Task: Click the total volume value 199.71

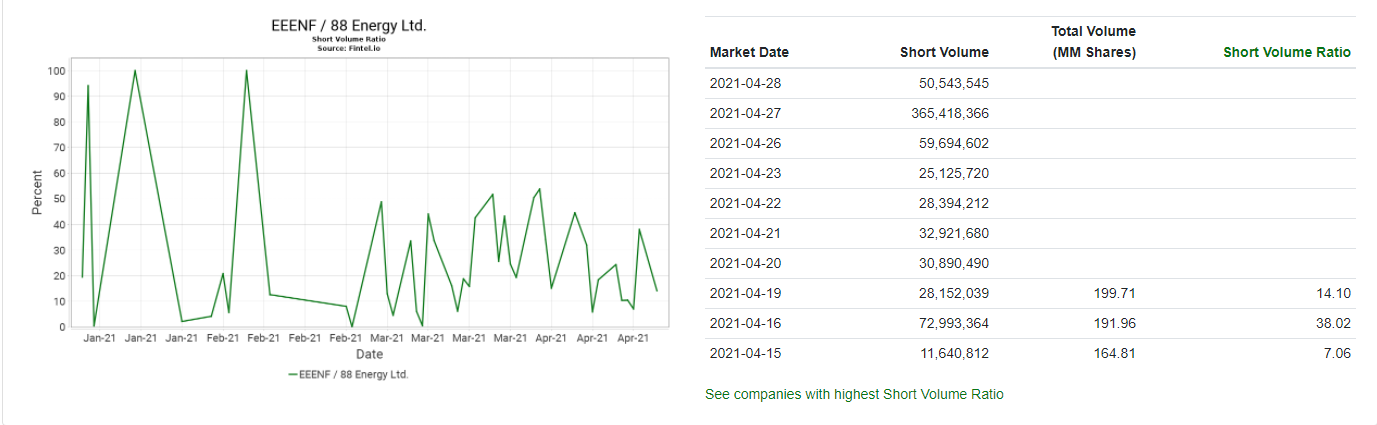Action: point(1115,293)
